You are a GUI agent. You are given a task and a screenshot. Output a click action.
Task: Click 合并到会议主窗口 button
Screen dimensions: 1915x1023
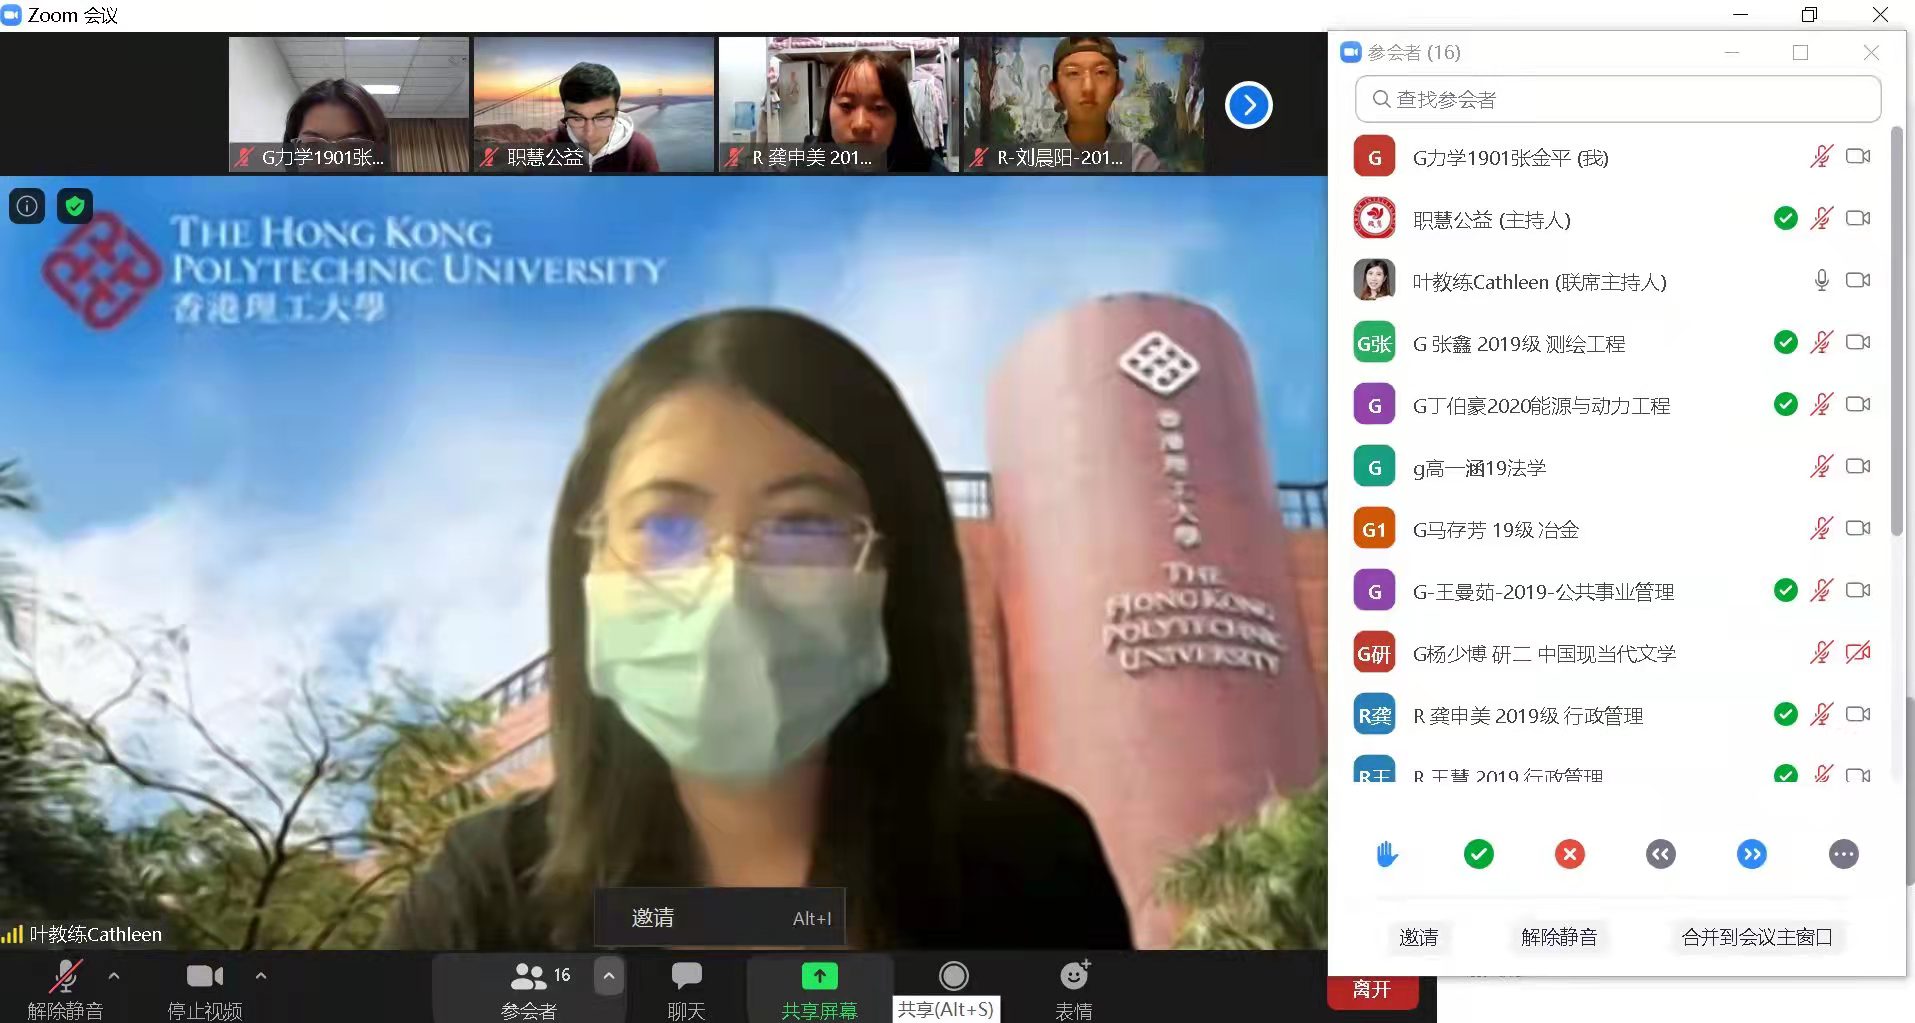[x=1756, y=937]
